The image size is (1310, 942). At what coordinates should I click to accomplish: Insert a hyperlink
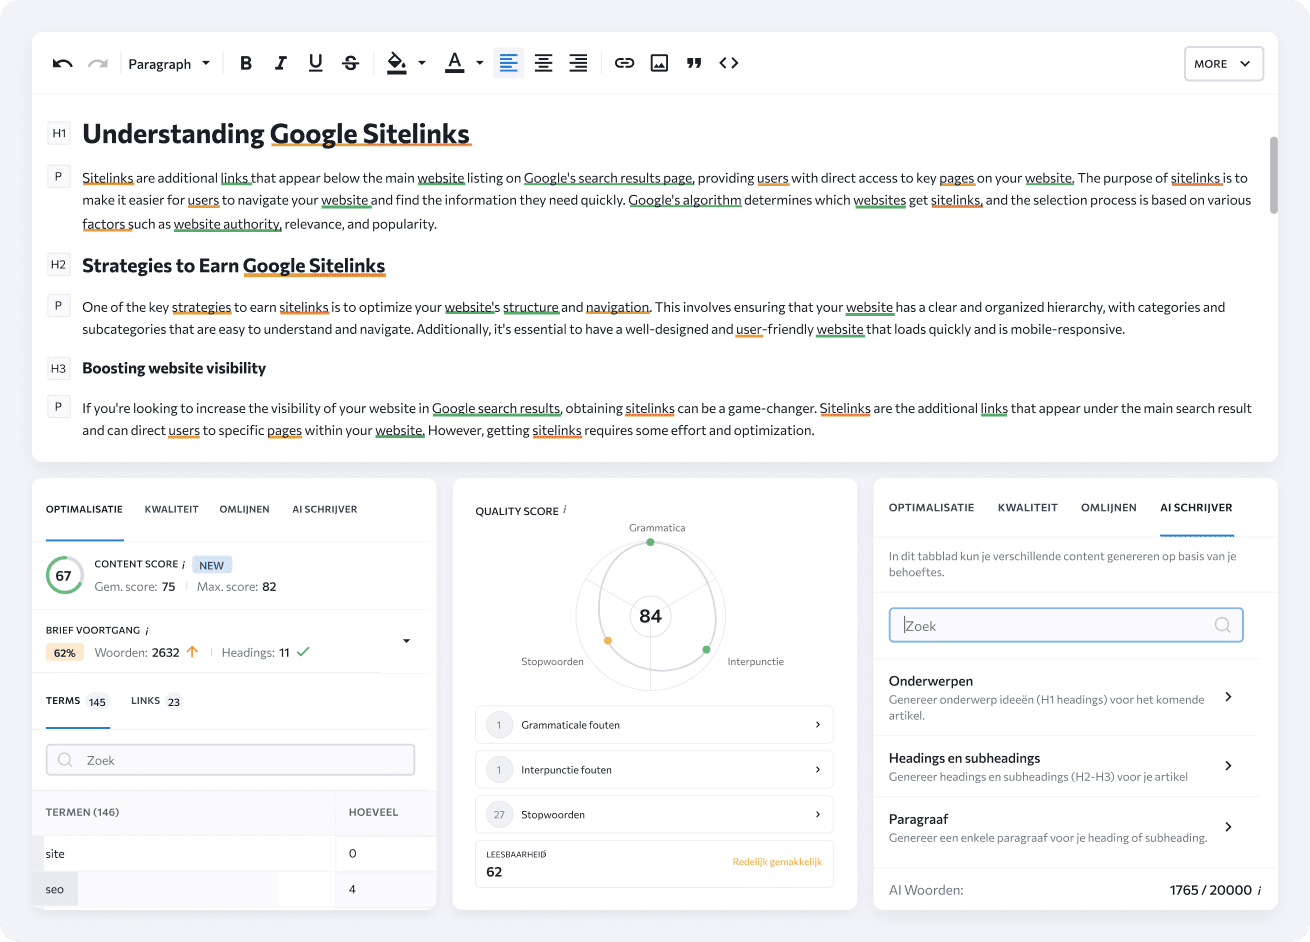coord(625,63)
